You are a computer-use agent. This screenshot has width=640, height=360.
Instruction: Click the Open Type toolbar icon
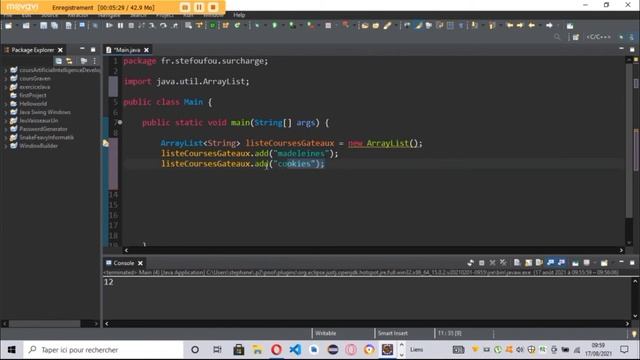click(364, 26)
